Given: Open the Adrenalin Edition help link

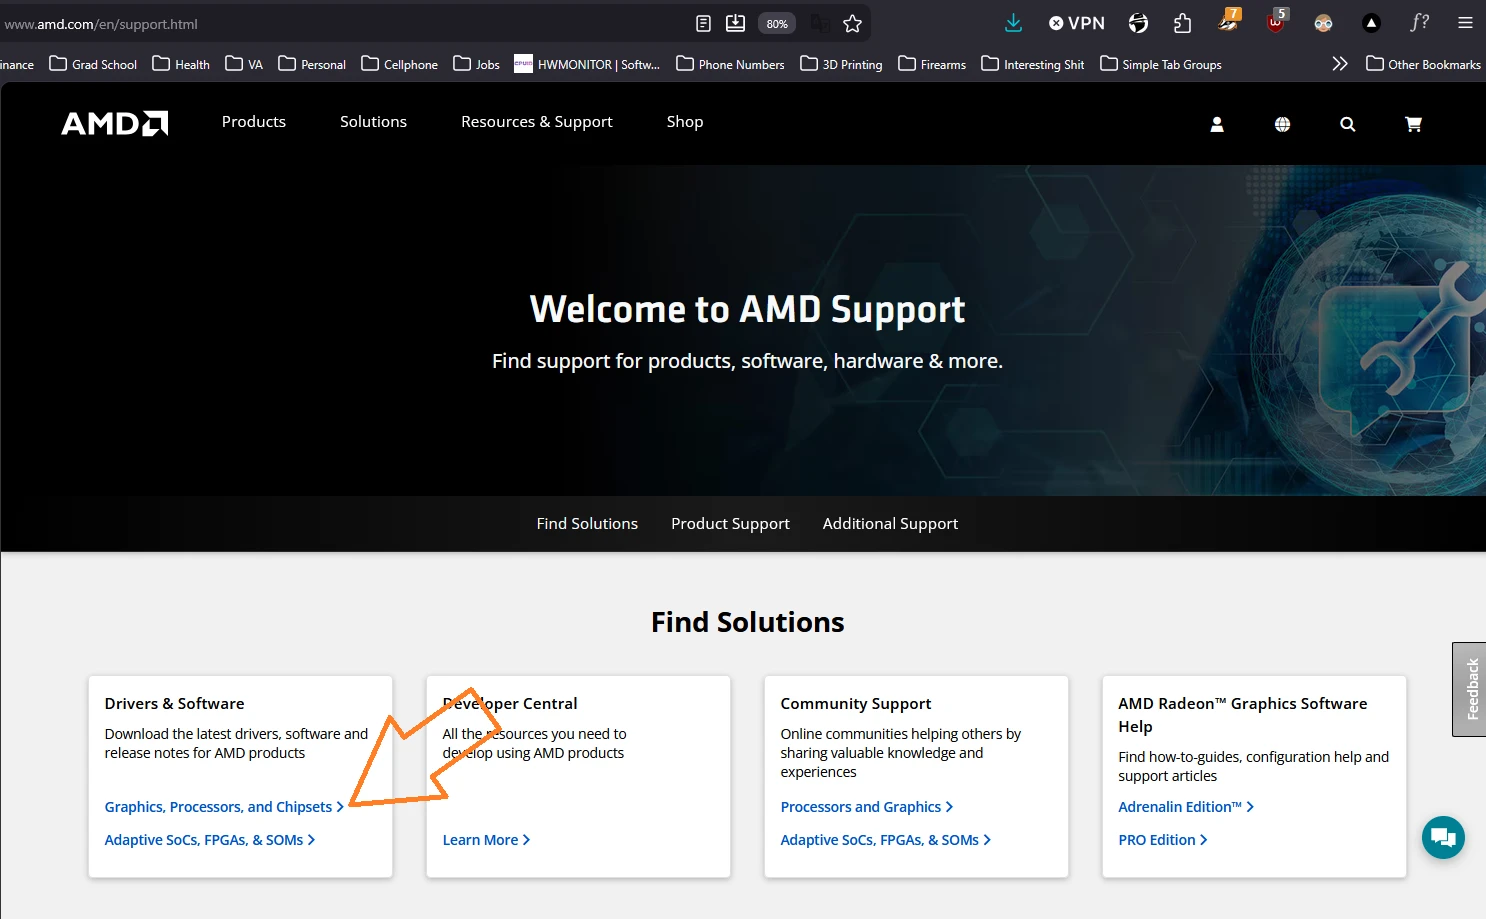Looking at the screenshot, I should [1186, 807].
